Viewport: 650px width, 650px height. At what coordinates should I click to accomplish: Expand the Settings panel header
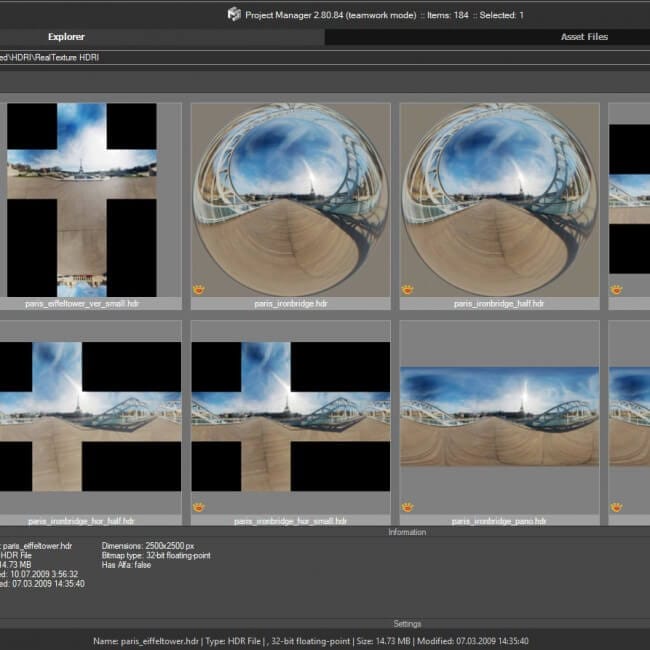[407, 623]
